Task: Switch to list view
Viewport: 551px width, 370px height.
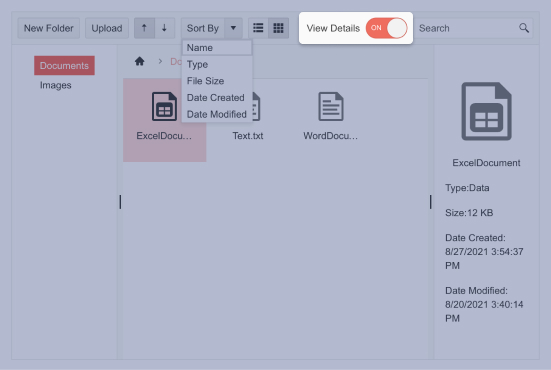Action: coord(258,28)
